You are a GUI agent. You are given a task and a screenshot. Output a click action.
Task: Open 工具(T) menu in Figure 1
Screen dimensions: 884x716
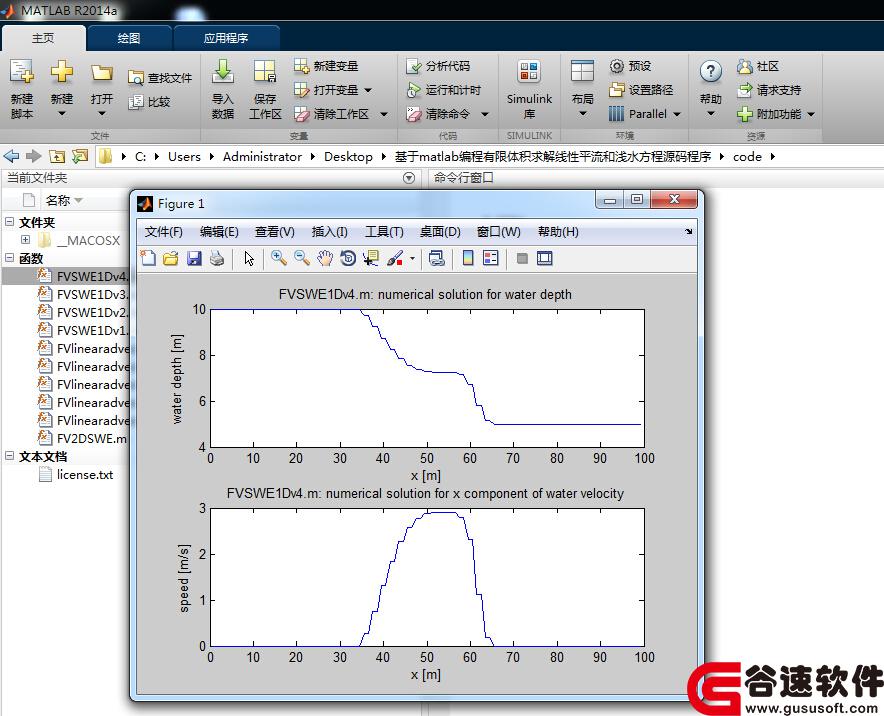pyautogui.click(x=384, y=232)
